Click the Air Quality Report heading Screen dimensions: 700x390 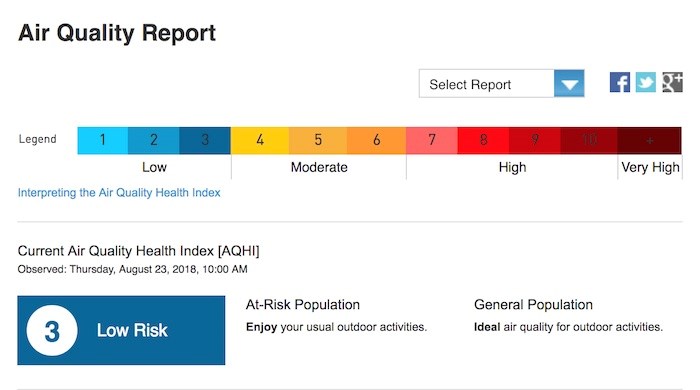click(x=117, y=33)
